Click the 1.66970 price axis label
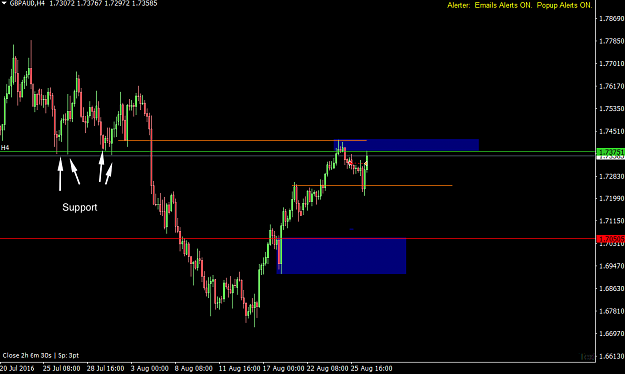Image resolution: width=625 pixels, height=374 pixels. (x=611, y=333)
